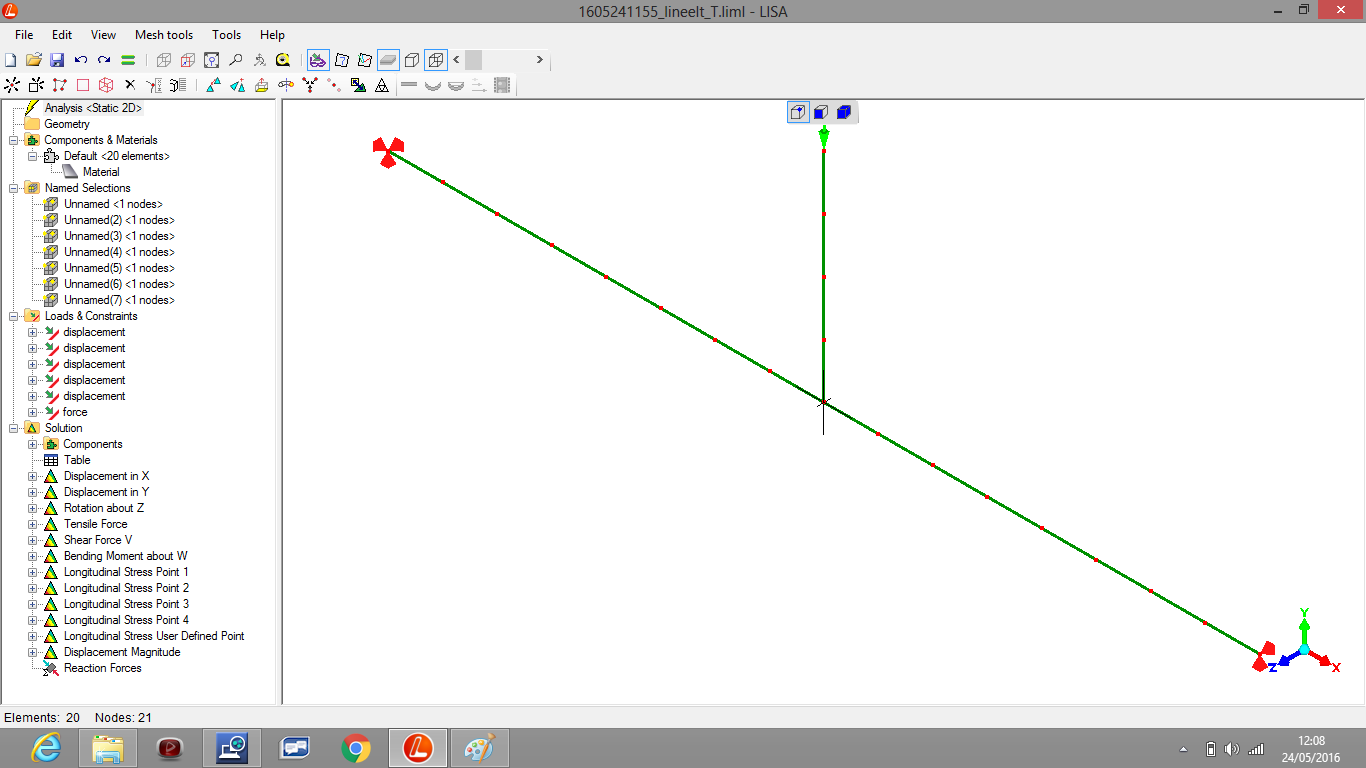Expand the force load entry

[32, 412]
